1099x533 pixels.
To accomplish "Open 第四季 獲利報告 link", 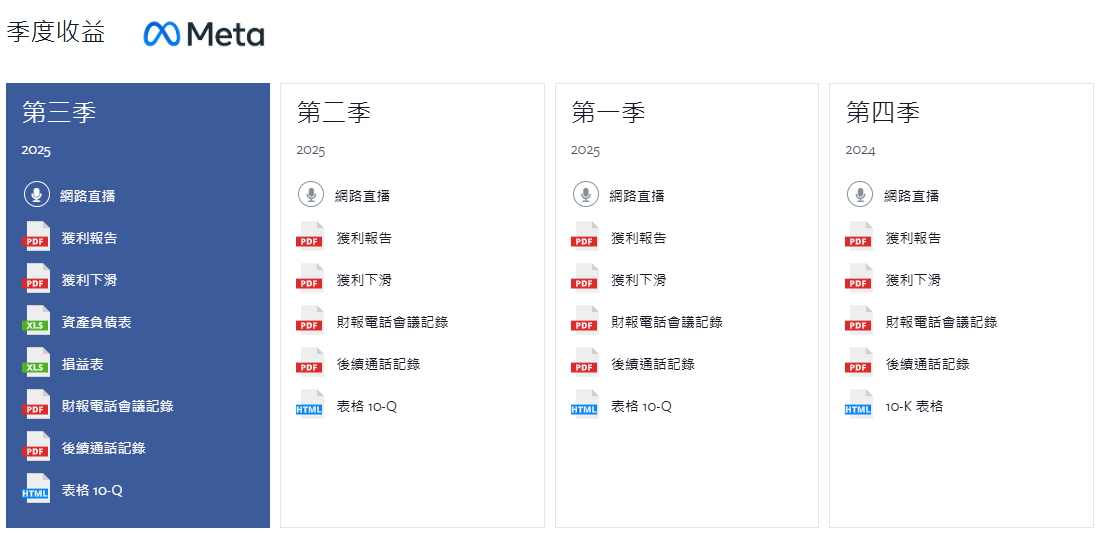I will point(913,238).
